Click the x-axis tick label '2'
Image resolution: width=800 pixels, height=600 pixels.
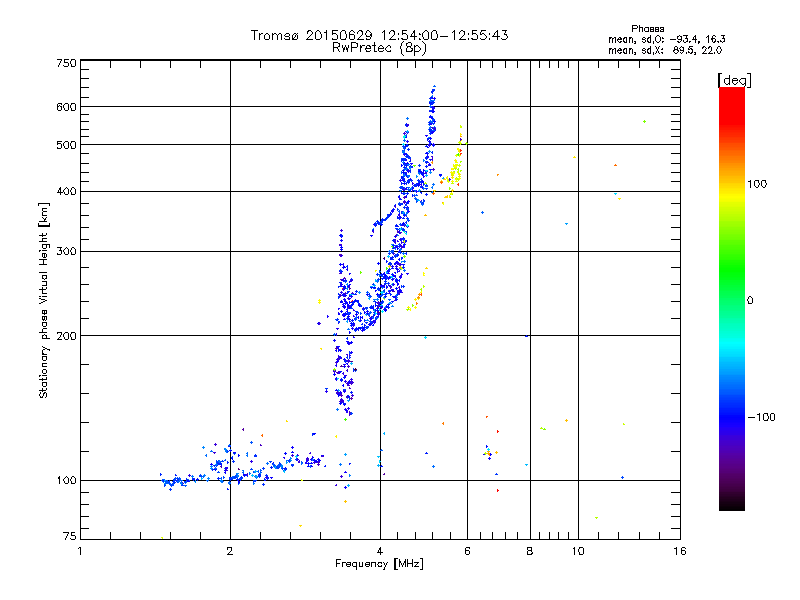point(230,551)
